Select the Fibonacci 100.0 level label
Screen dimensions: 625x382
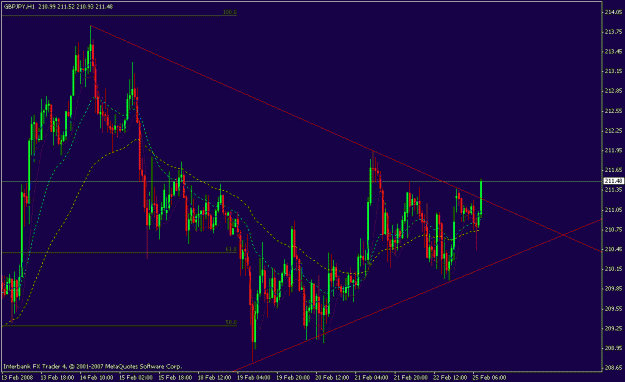230,12
